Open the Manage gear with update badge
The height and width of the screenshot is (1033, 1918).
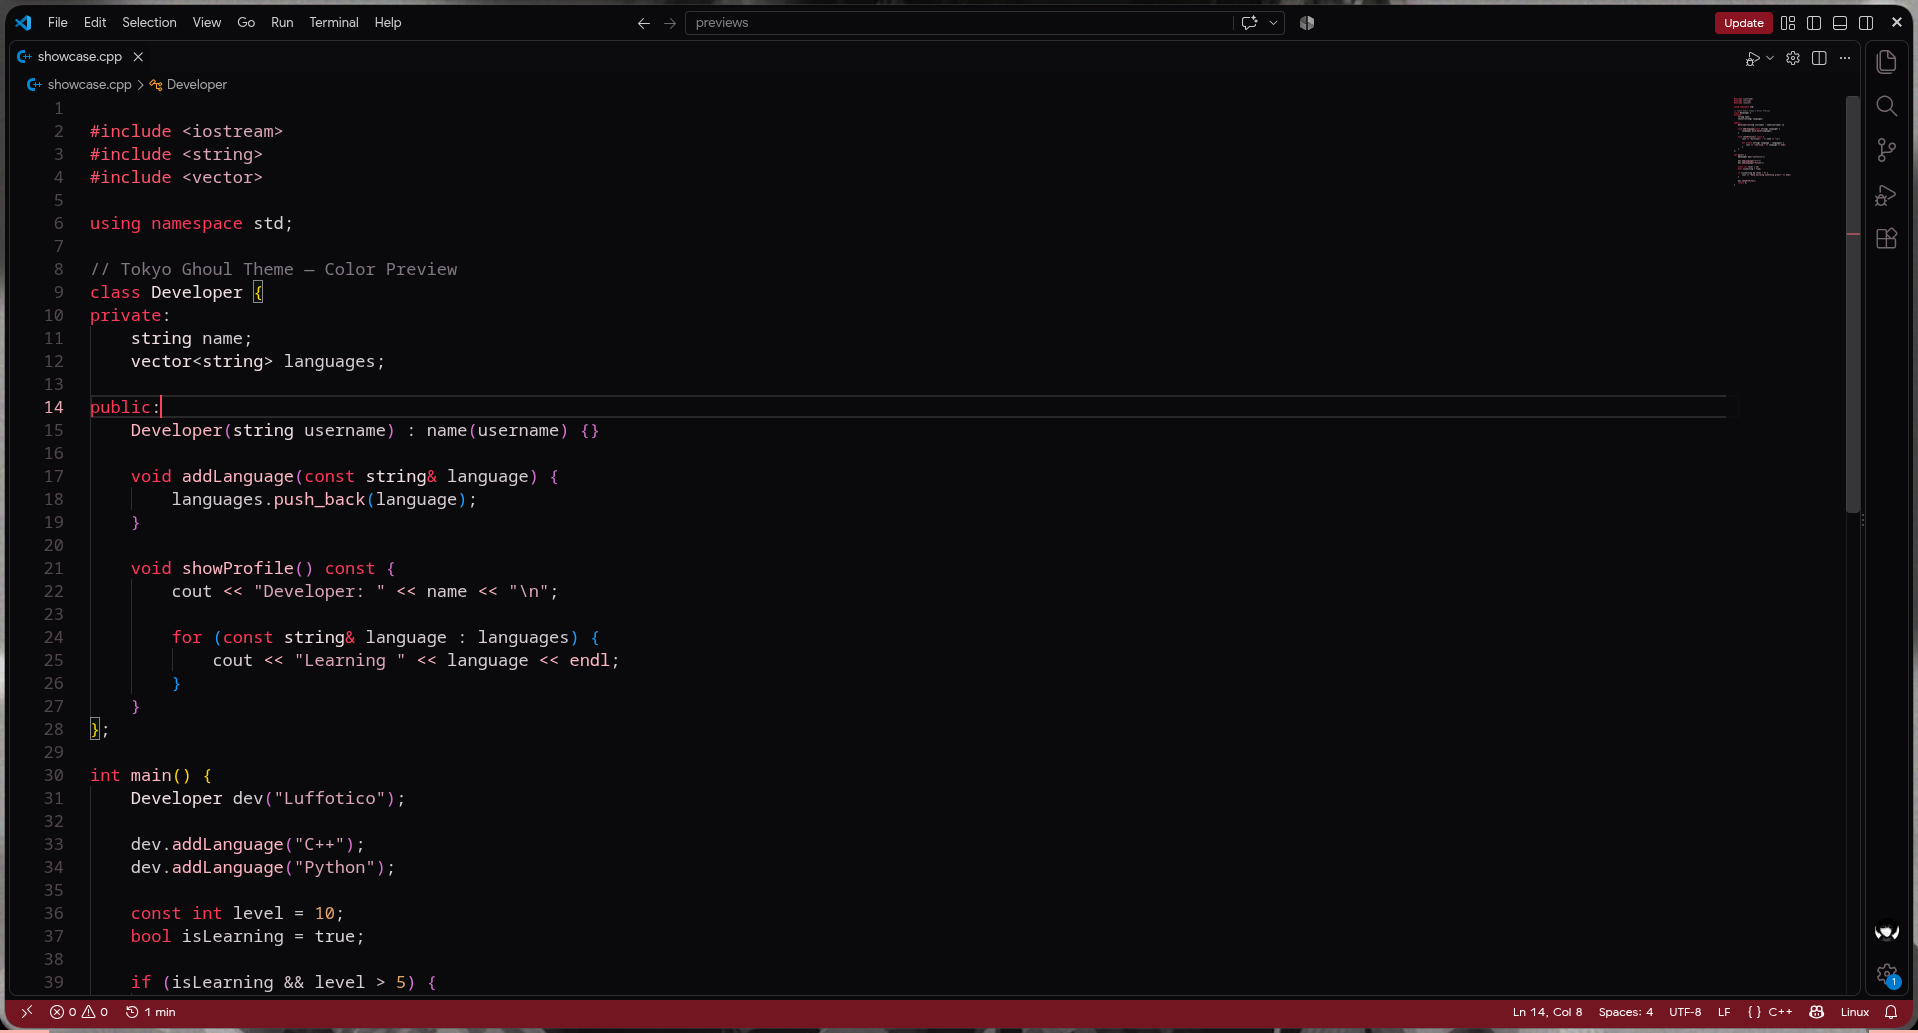(1887, 975)
